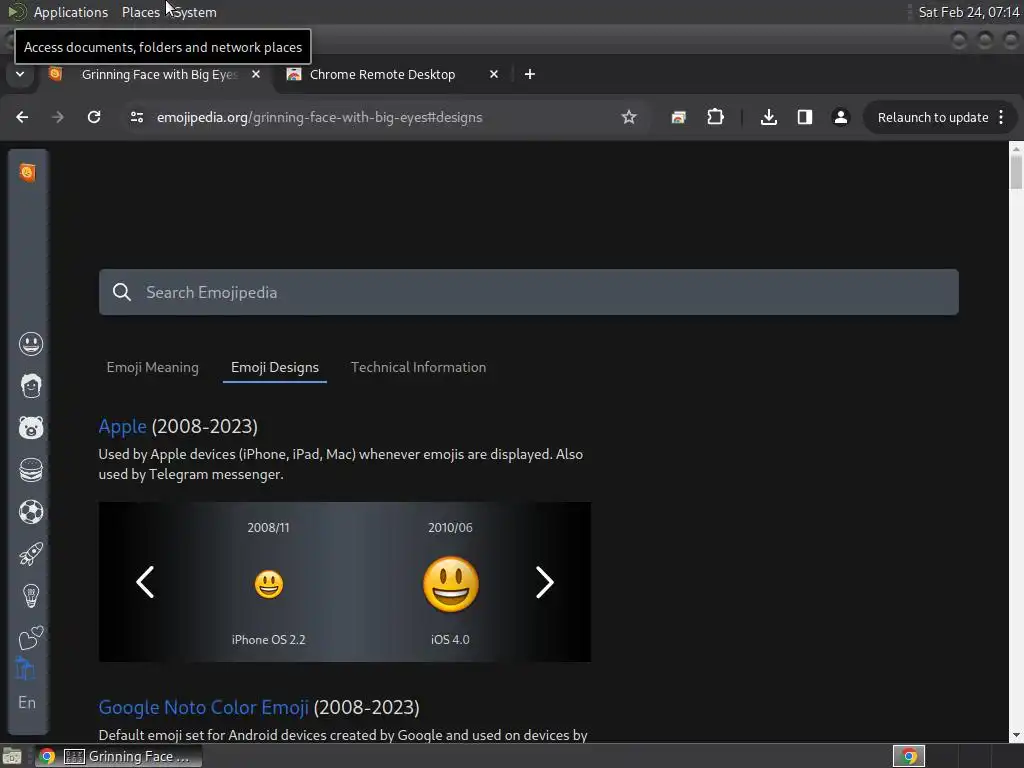This screenshot has width=1024, height=768.
Task: Close the Grinning Face with Big Eyes tab
Action: (256, 74)
